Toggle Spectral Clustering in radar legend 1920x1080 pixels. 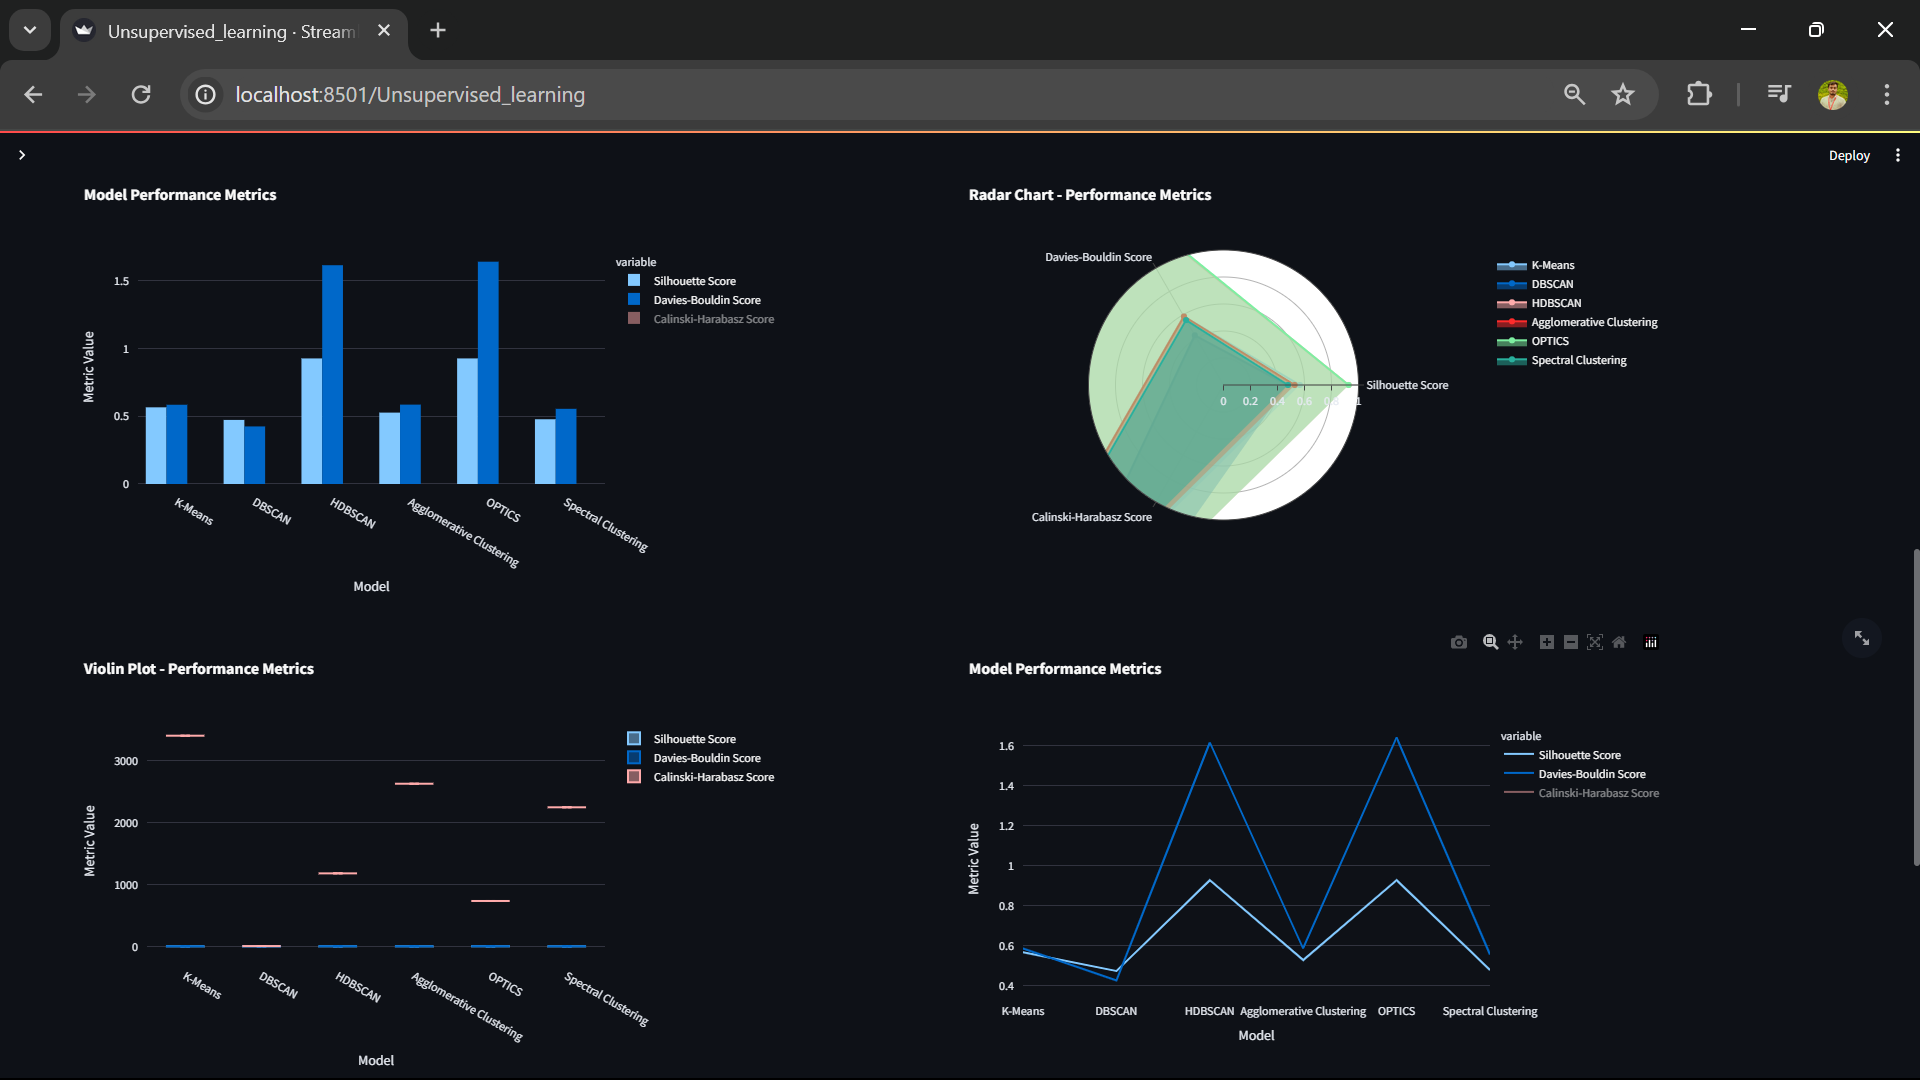1562,360
